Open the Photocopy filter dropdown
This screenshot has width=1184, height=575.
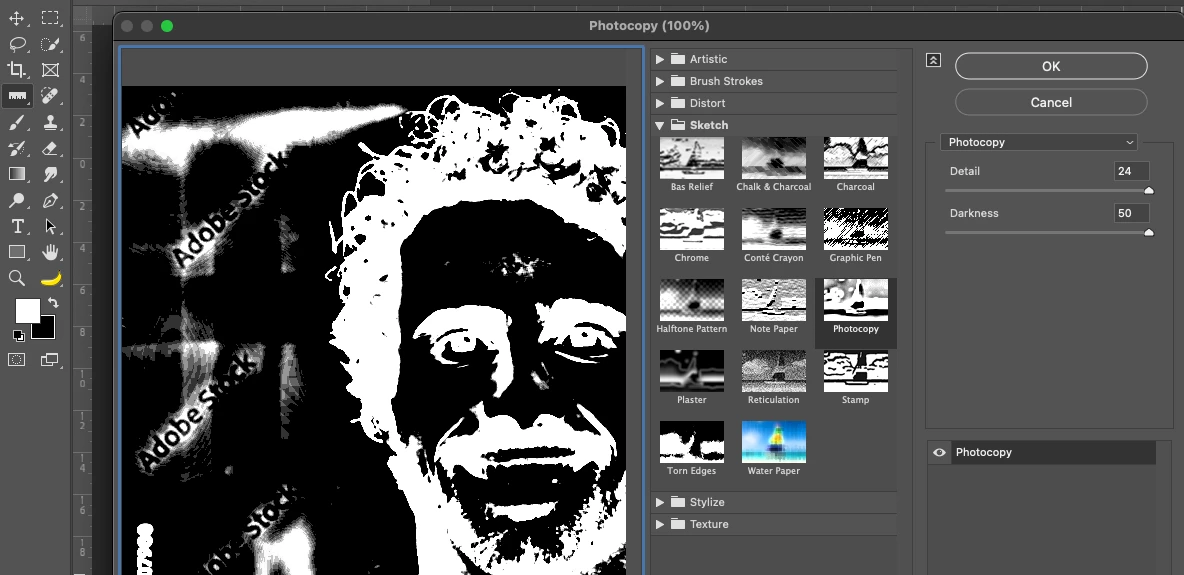coord(1038,142)
